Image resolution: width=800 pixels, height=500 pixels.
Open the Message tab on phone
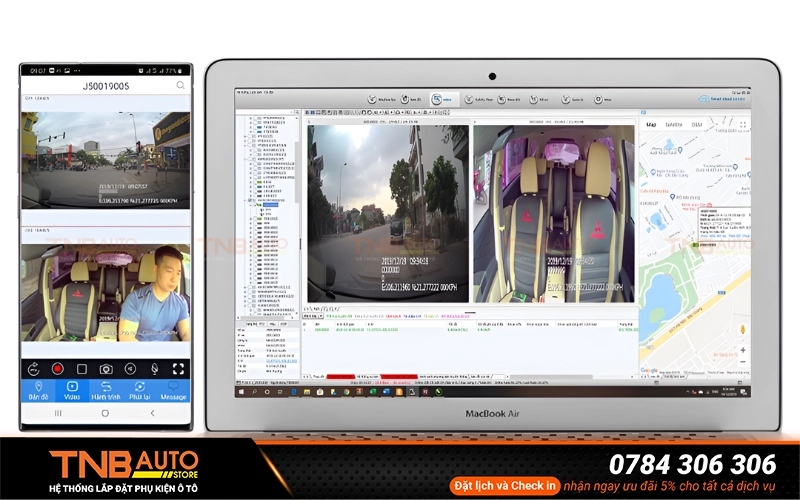174,390
